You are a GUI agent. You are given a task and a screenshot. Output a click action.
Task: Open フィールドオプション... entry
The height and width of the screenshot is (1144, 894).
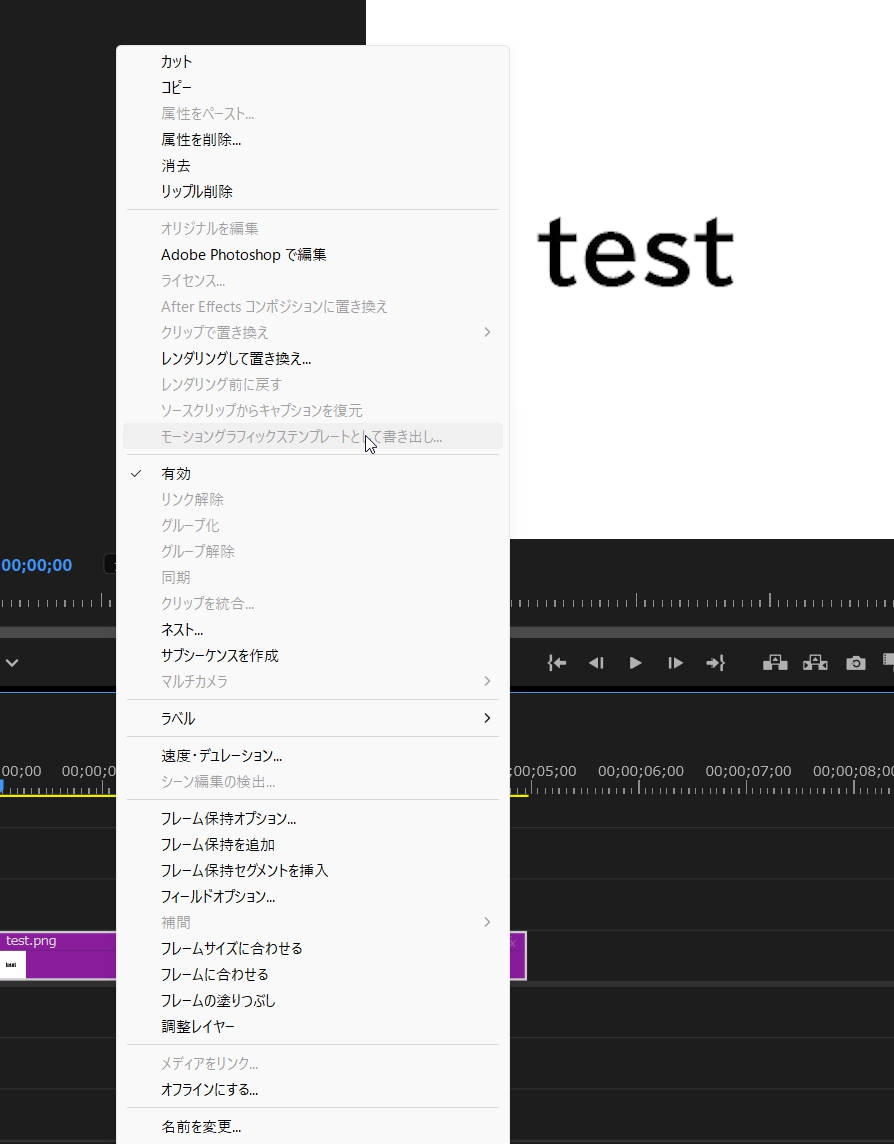[312, 896]
